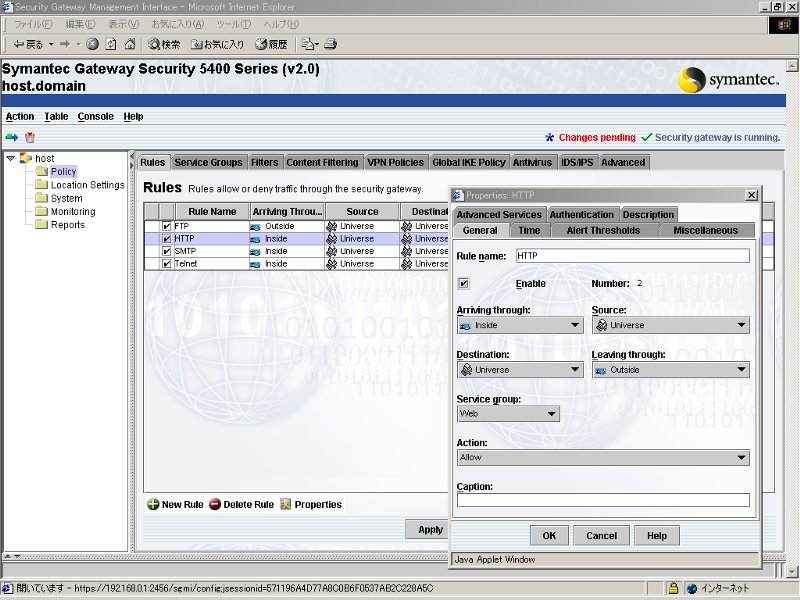
Task: Click Help button in the Properties dialog
Action: pos(657,536)
